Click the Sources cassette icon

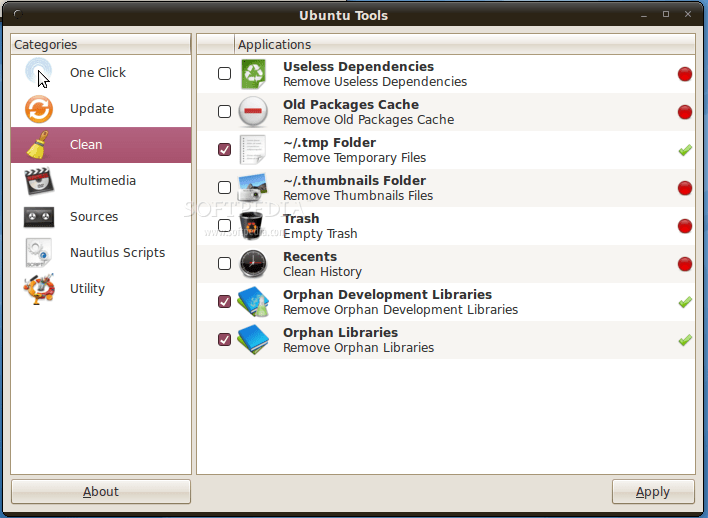pyautogui.click(x=39, y=217)
